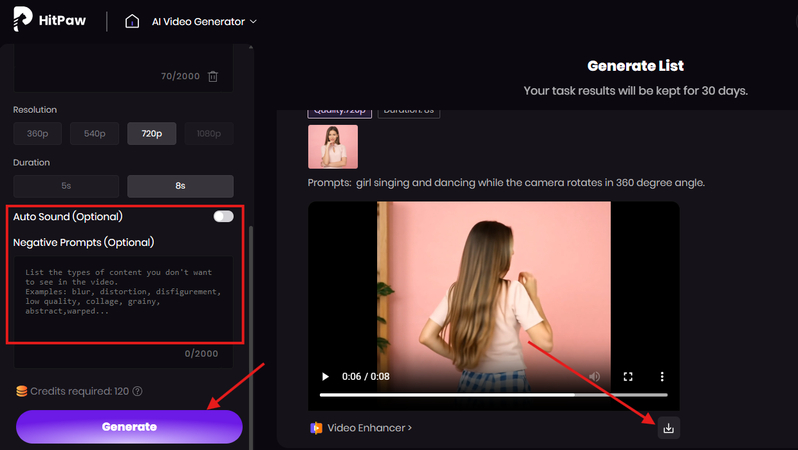Open the source image thumbnail of the girl
798x450 pixels.
(333, 147)
